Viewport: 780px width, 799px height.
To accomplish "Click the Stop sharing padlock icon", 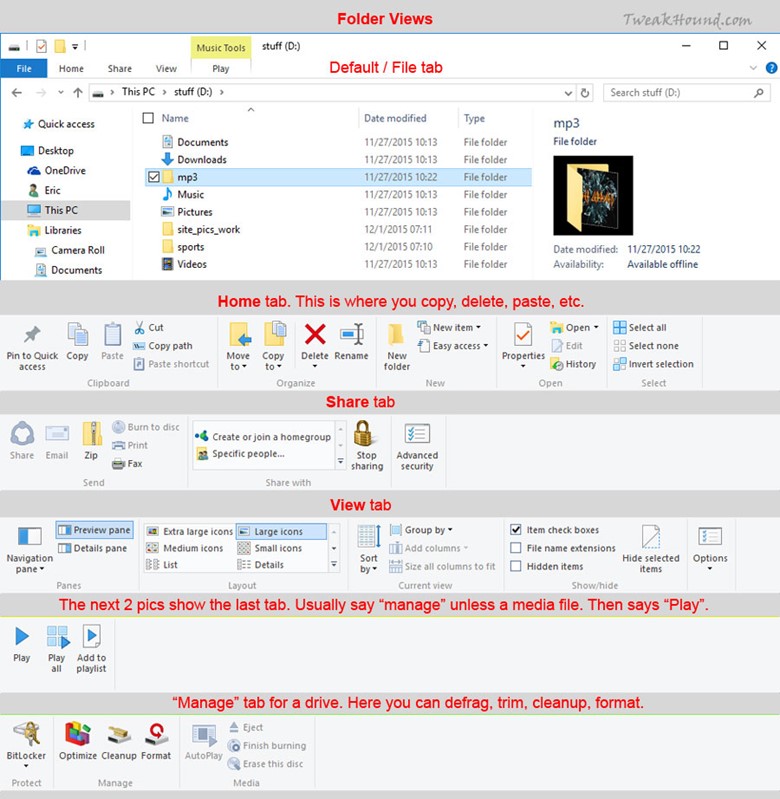I will 363,433.
